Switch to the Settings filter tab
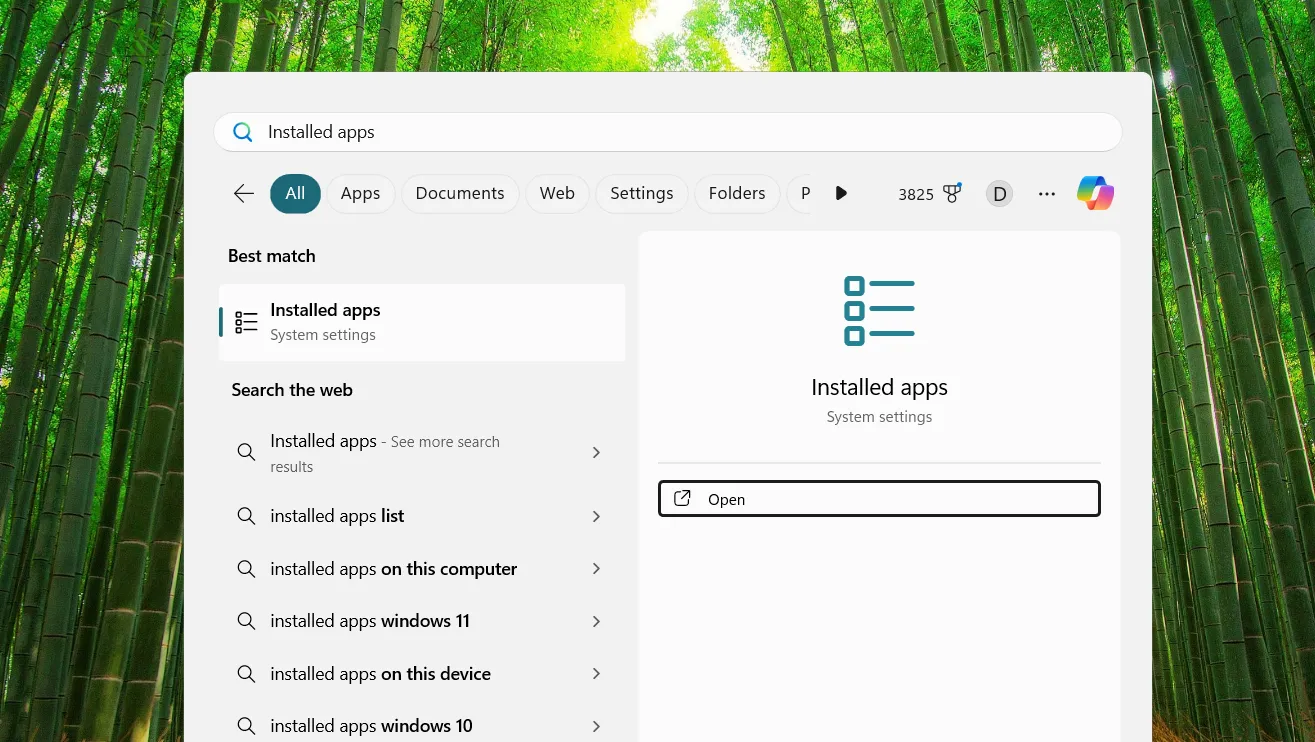Image resolution: width=1315 pixels, height=742 pixels. click(641, 193)
